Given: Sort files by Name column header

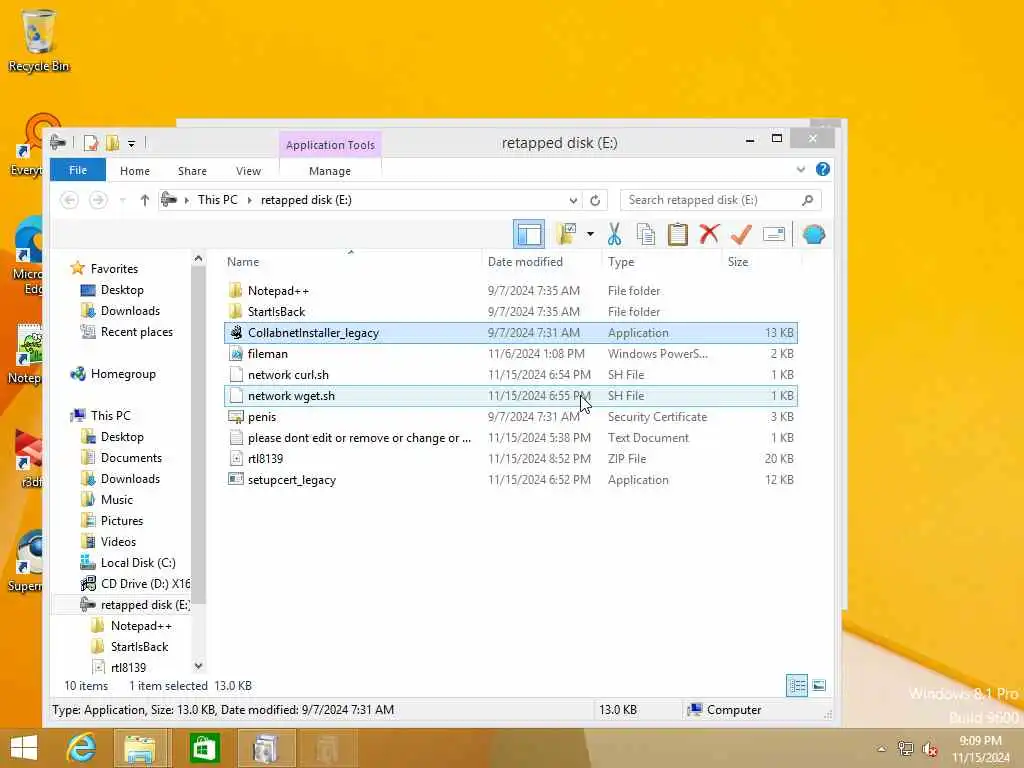Looking at the screenshot, I should pos(243,262).
